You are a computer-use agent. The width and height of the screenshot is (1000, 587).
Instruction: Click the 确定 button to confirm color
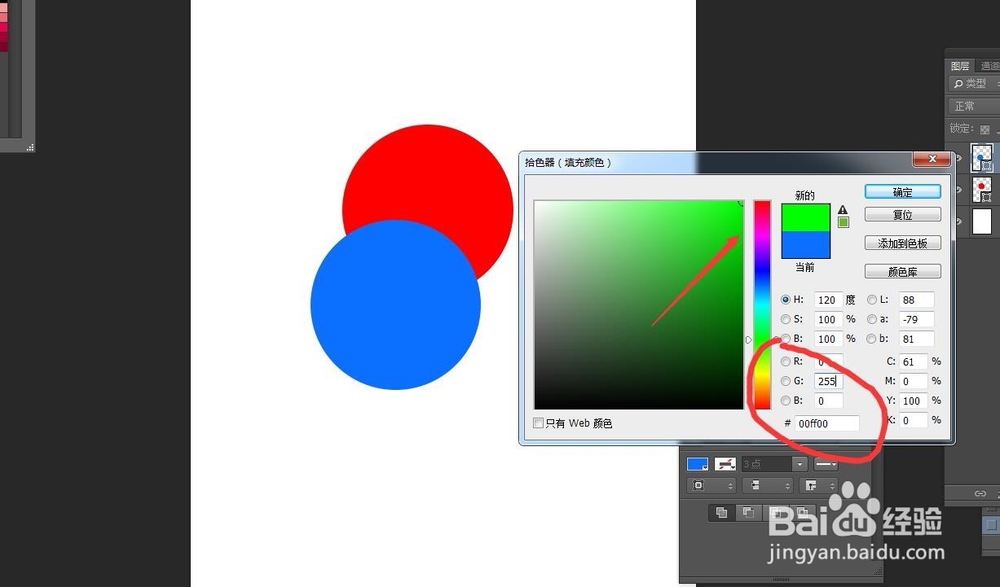click(903, 191)
